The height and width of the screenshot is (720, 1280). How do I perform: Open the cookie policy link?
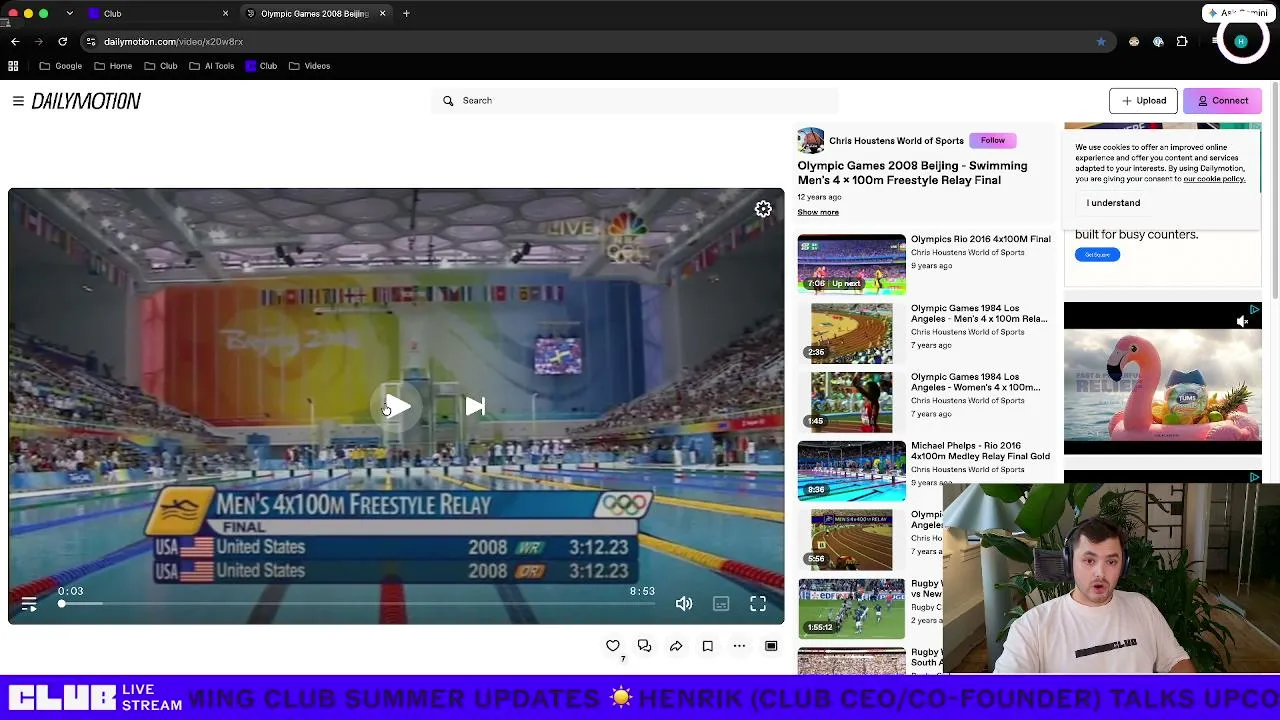tap(1214, 179)
